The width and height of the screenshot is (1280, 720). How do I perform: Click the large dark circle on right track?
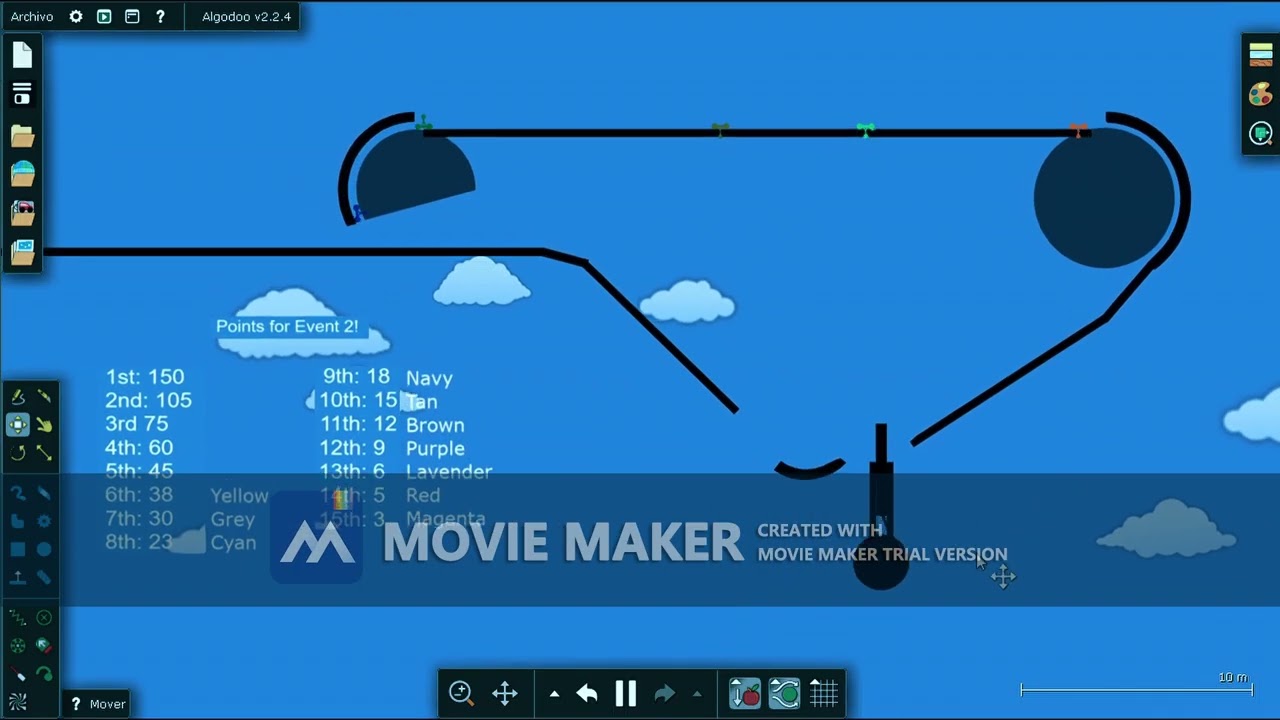(1104, 197)
